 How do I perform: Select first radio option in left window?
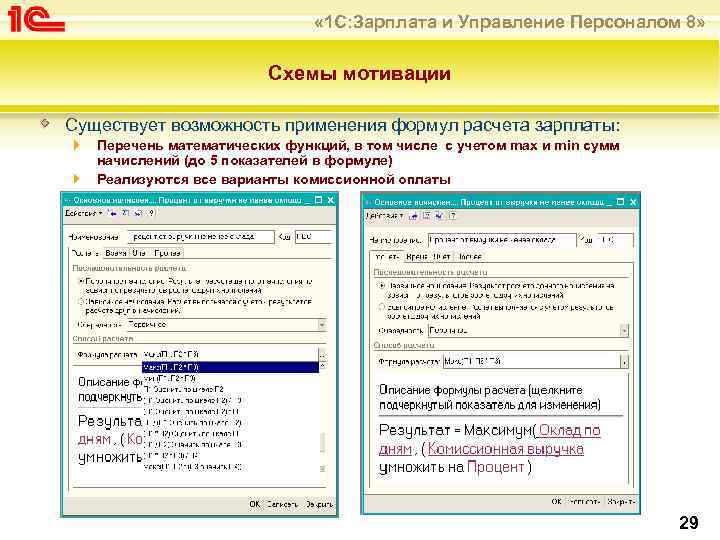[x=81, y=281]
